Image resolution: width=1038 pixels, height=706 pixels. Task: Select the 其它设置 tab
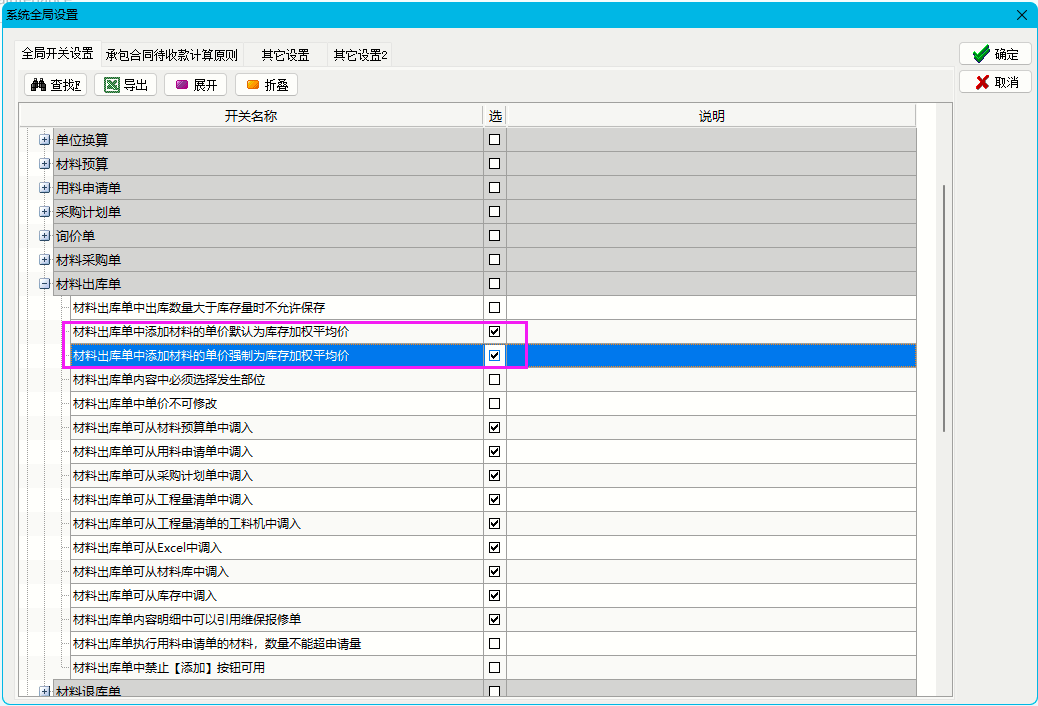tap(285, 55)
